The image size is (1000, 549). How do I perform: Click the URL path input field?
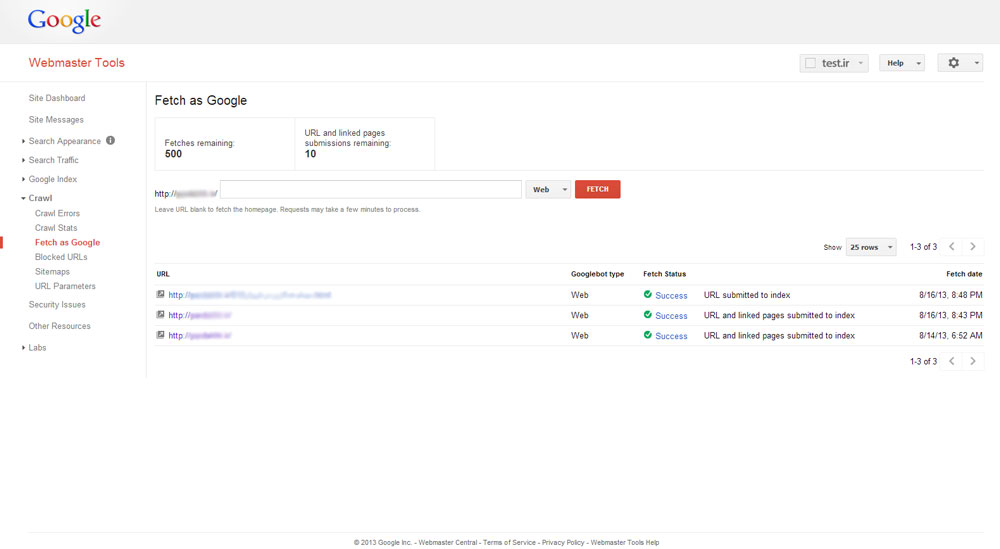point(371,189)
